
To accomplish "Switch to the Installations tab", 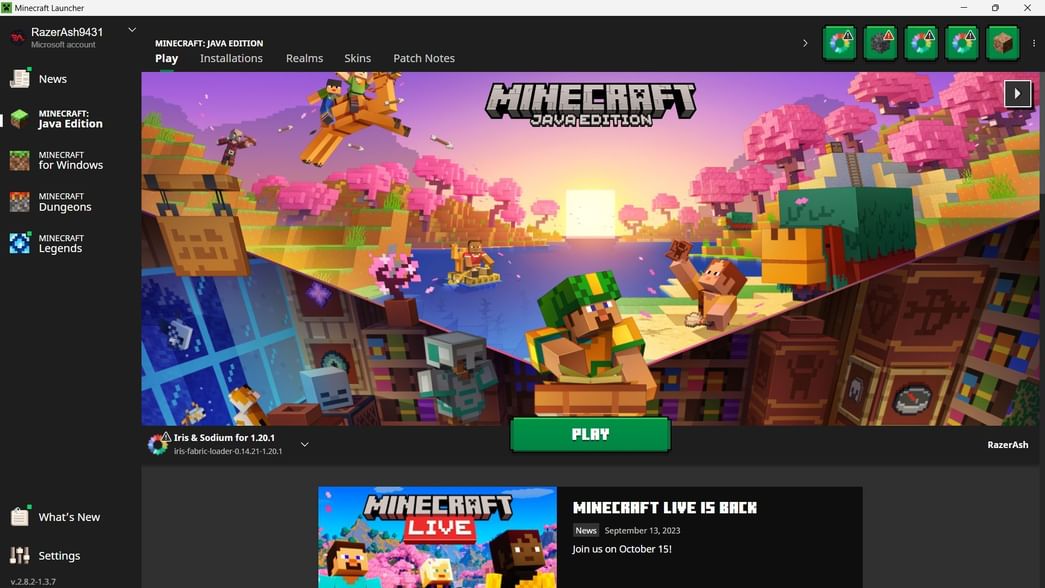I will [231, 58].
